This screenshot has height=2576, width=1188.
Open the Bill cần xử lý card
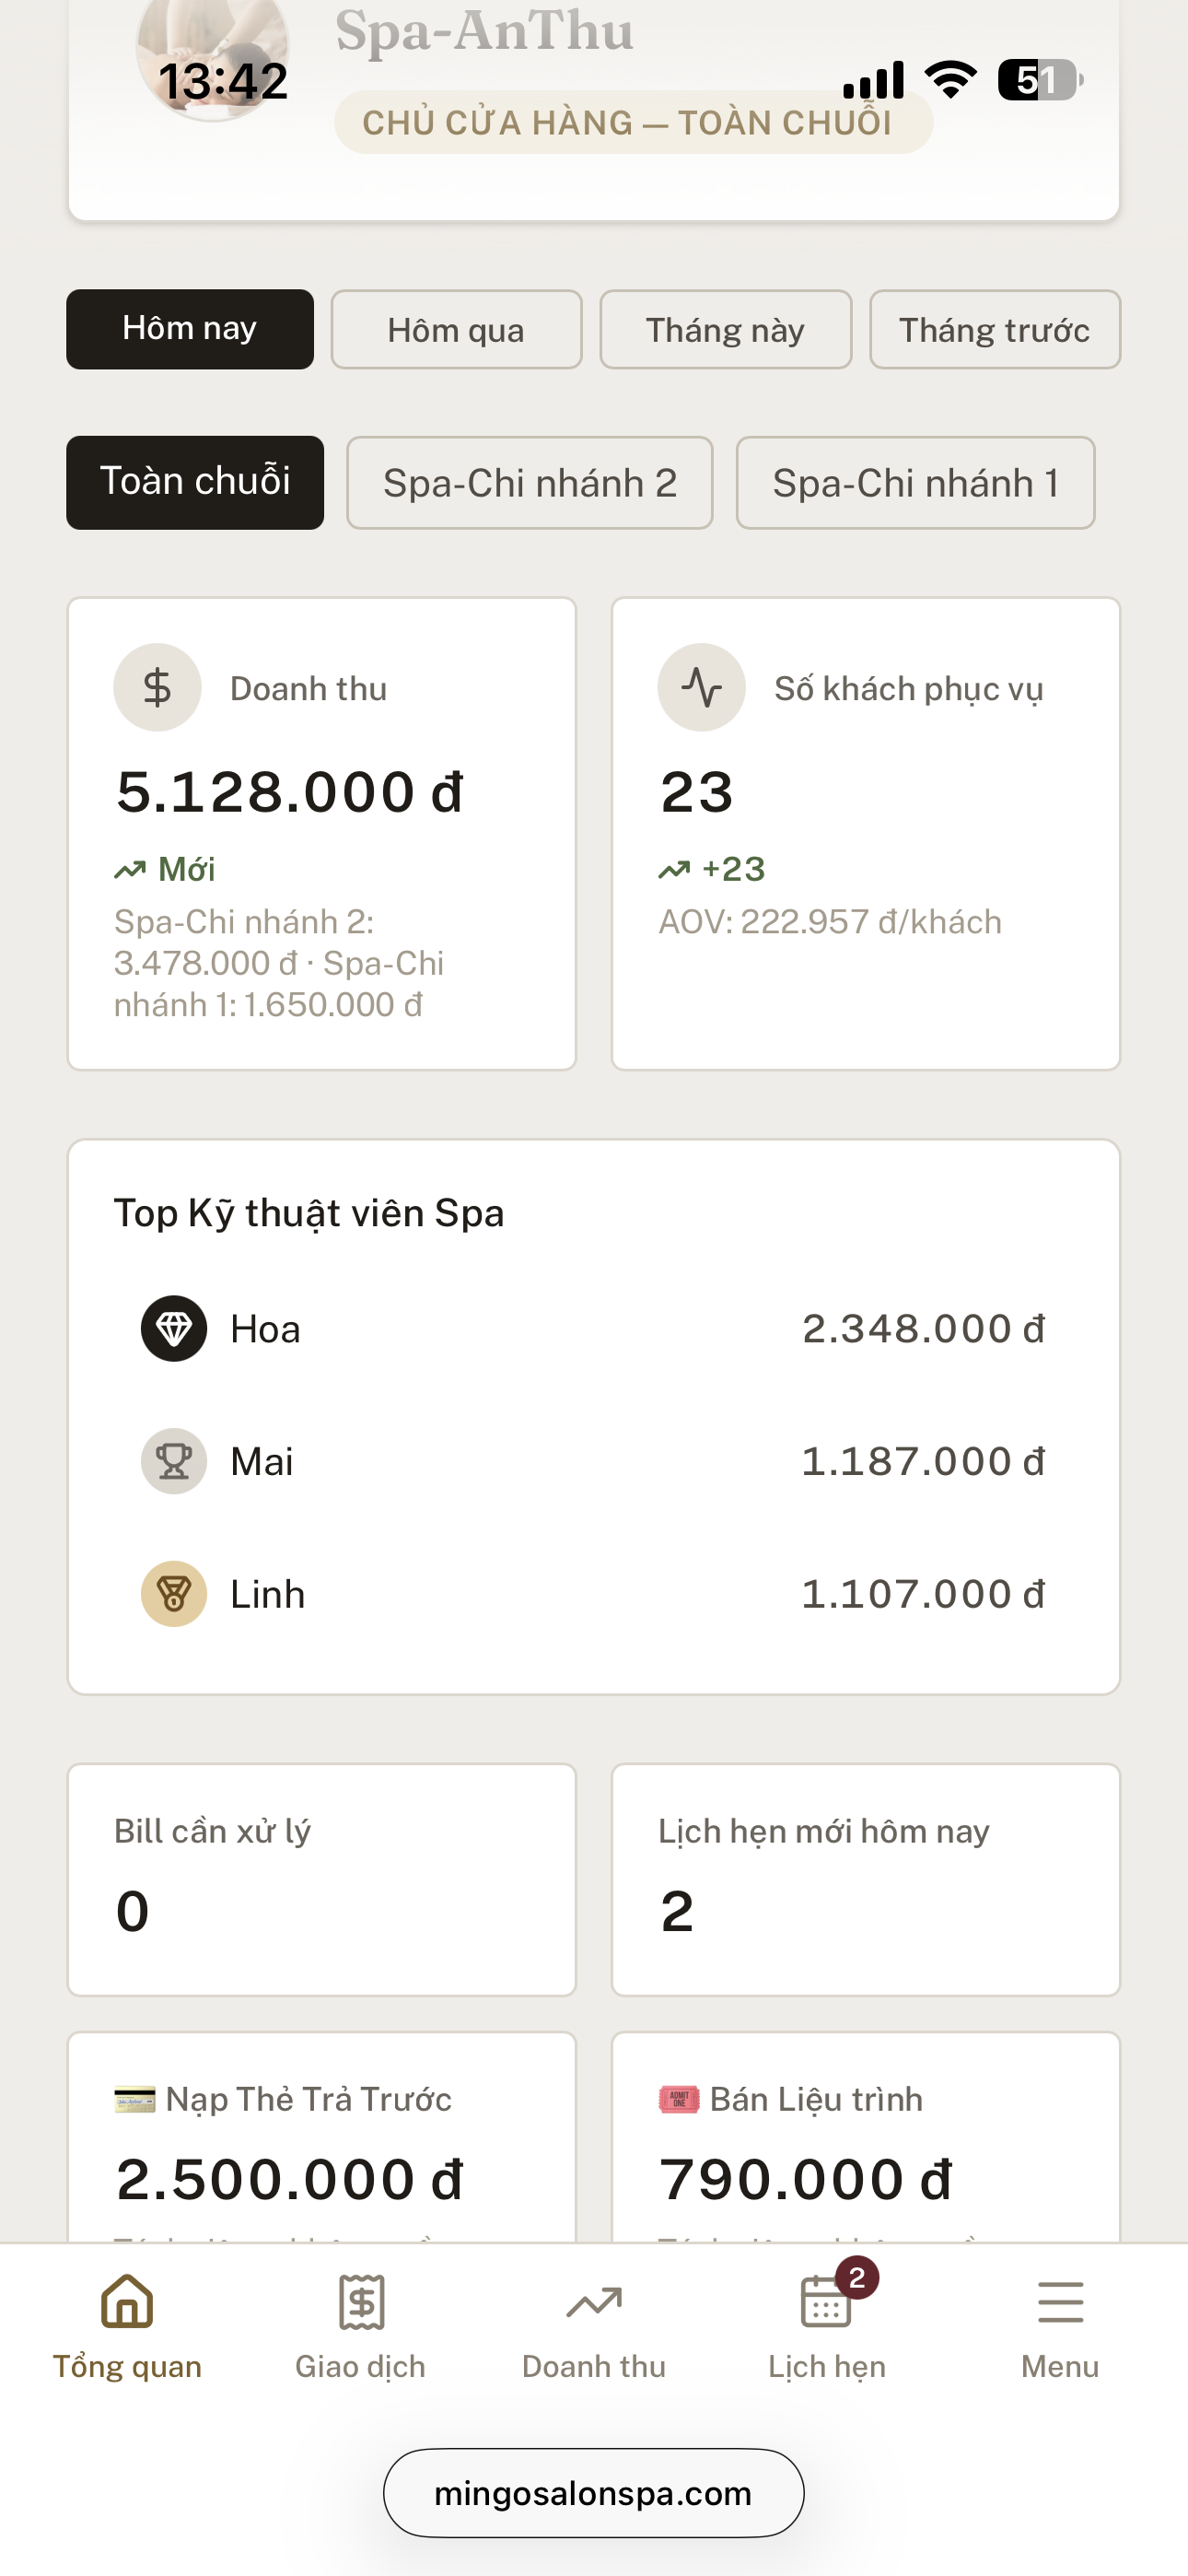322,1880
